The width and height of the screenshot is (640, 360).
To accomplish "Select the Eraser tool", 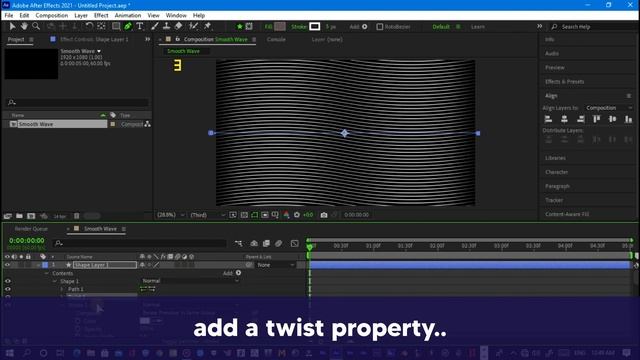I will click(179, 27).
